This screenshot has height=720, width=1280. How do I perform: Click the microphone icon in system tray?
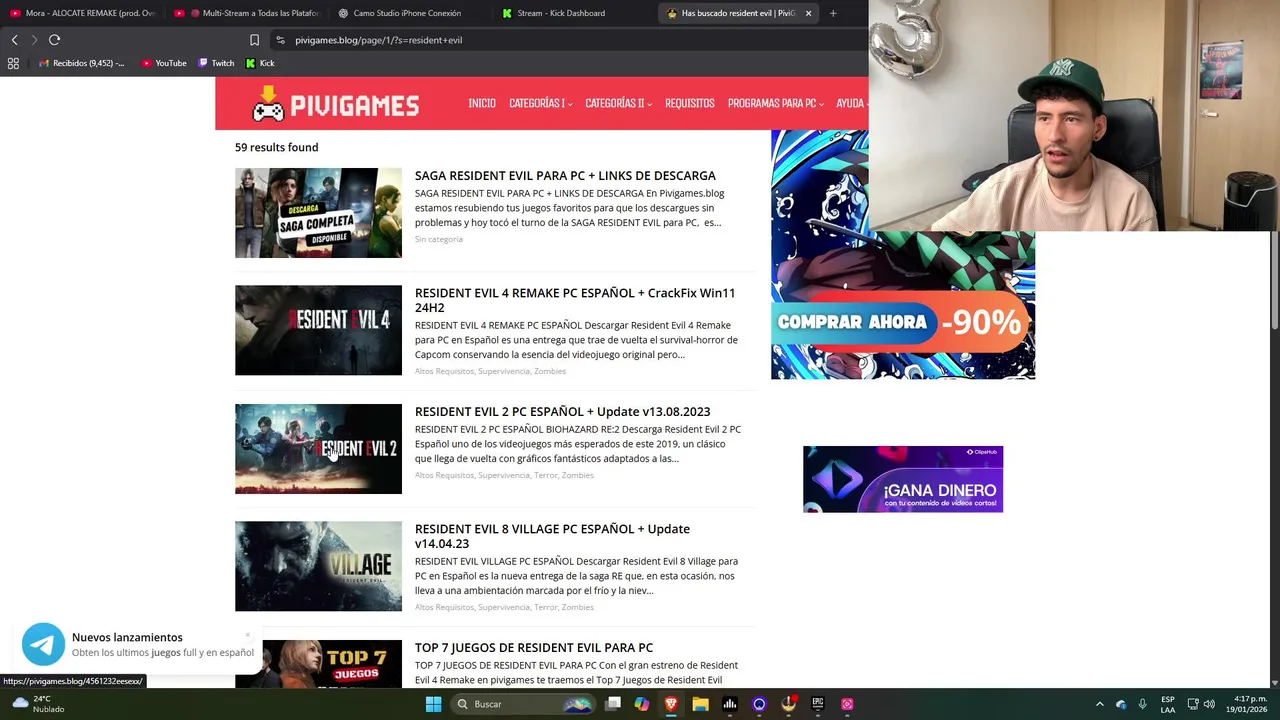point(1142,704)
